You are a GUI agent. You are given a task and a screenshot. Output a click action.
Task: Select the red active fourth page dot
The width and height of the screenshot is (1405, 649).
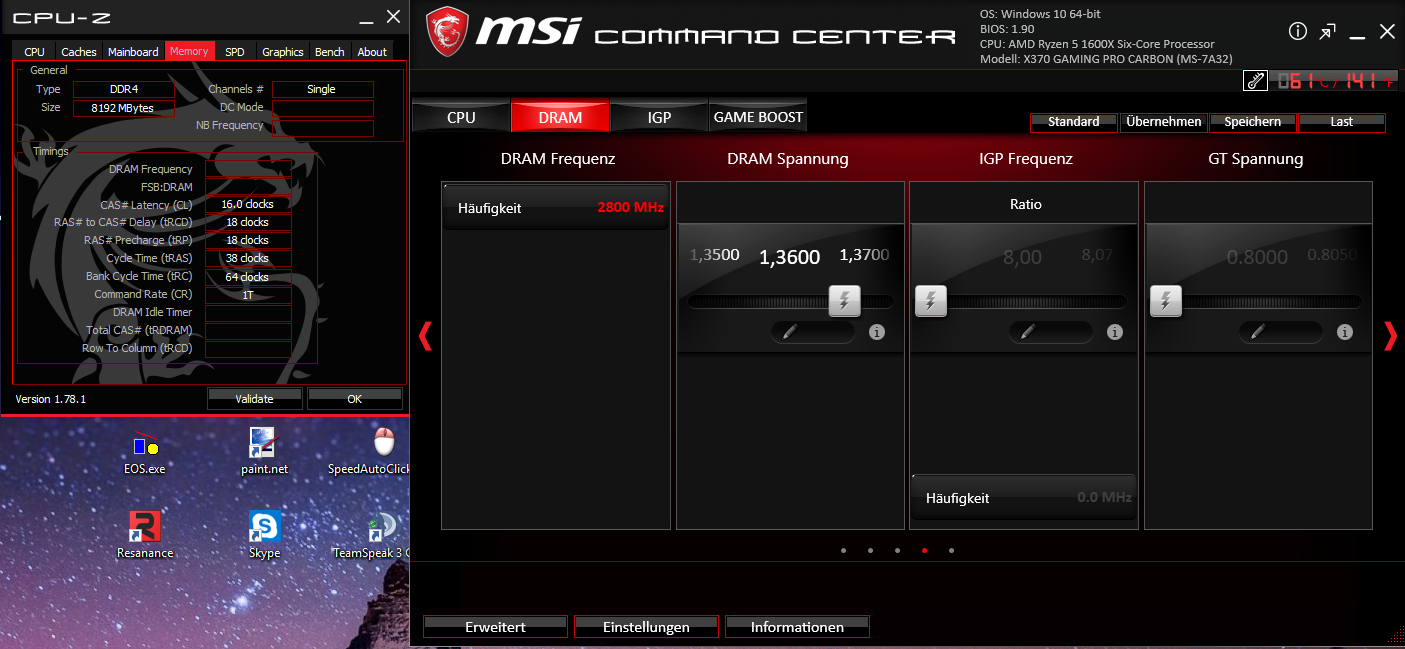coord(924,550)
